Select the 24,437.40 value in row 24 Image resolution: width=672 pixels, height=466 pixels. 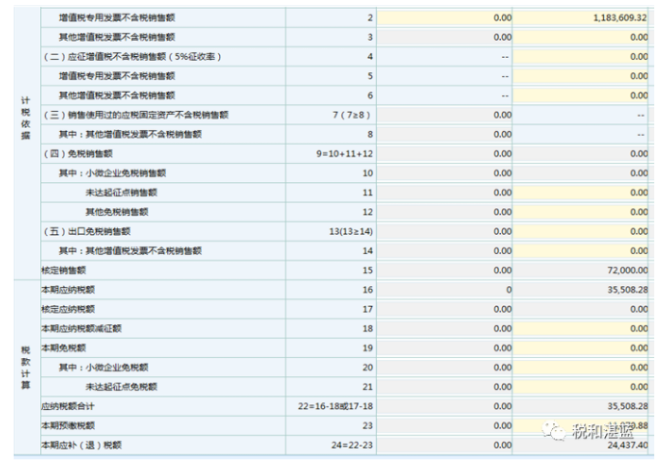pos(628,445)
